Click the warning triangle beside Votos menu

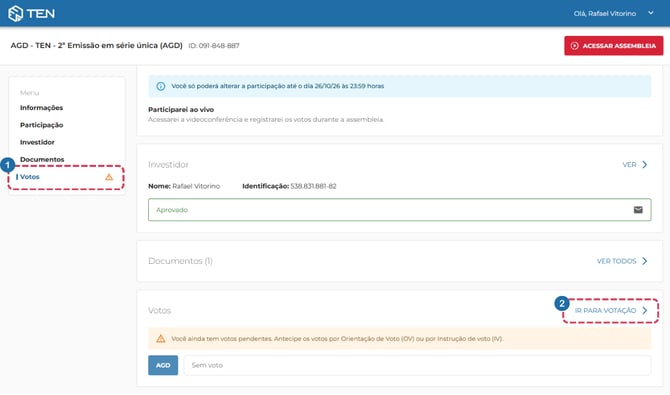point(109,177)
